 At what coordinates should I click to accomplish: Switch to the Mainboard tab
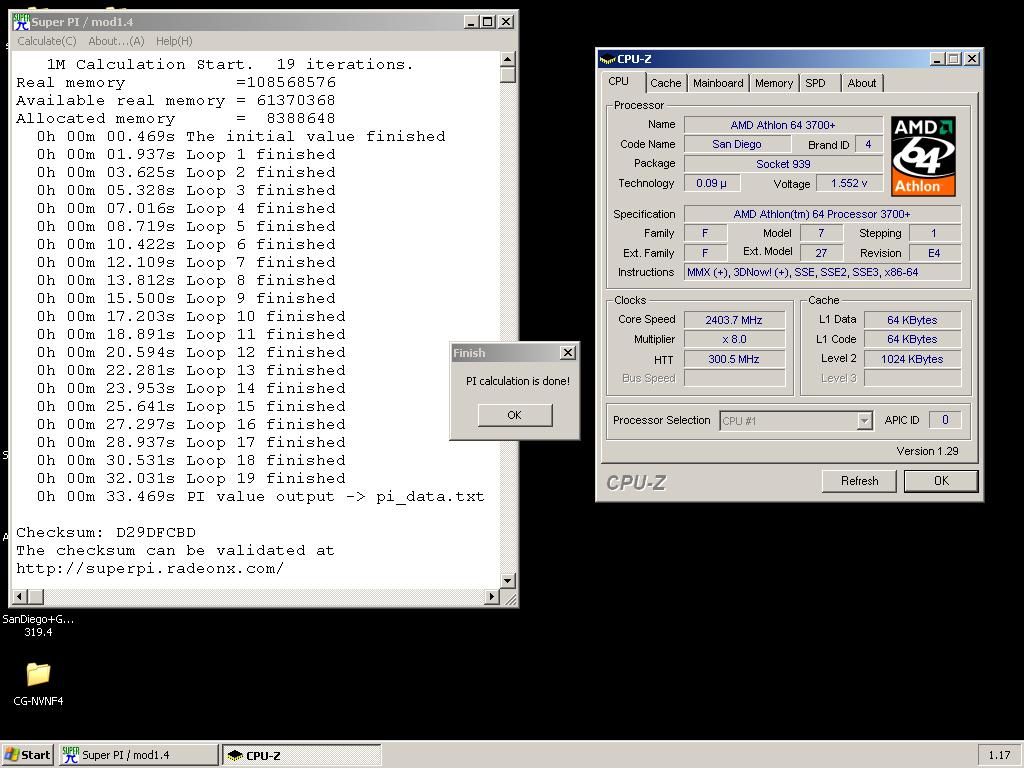[718, 83]
